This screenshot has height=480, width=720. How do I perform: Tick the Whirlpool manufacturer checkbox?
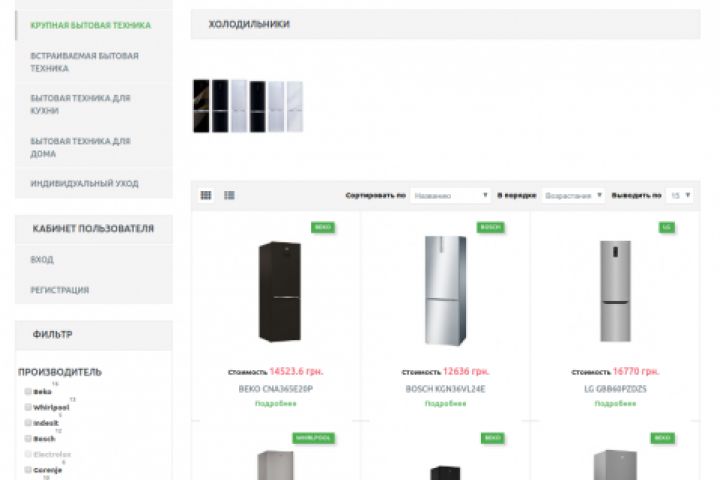(x=28, y=407)
